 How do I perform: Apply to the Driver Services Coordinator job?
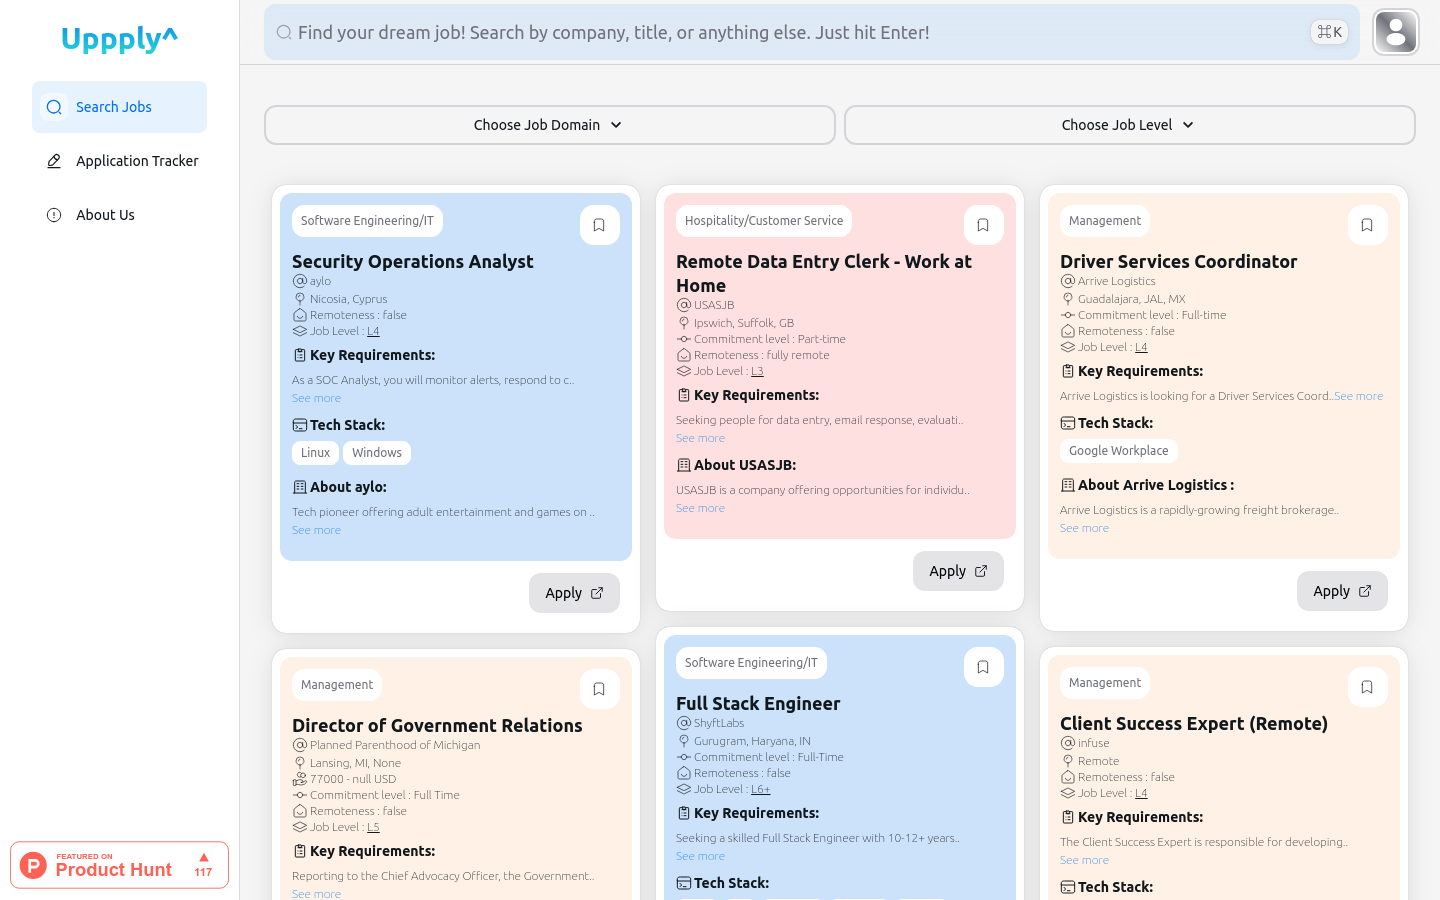point(1342,591)
